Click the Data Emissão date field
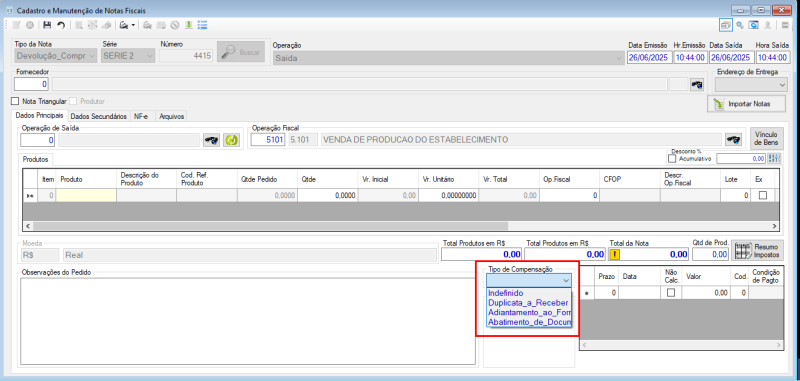This screenshot has height=381, width=800. point(648,57)
